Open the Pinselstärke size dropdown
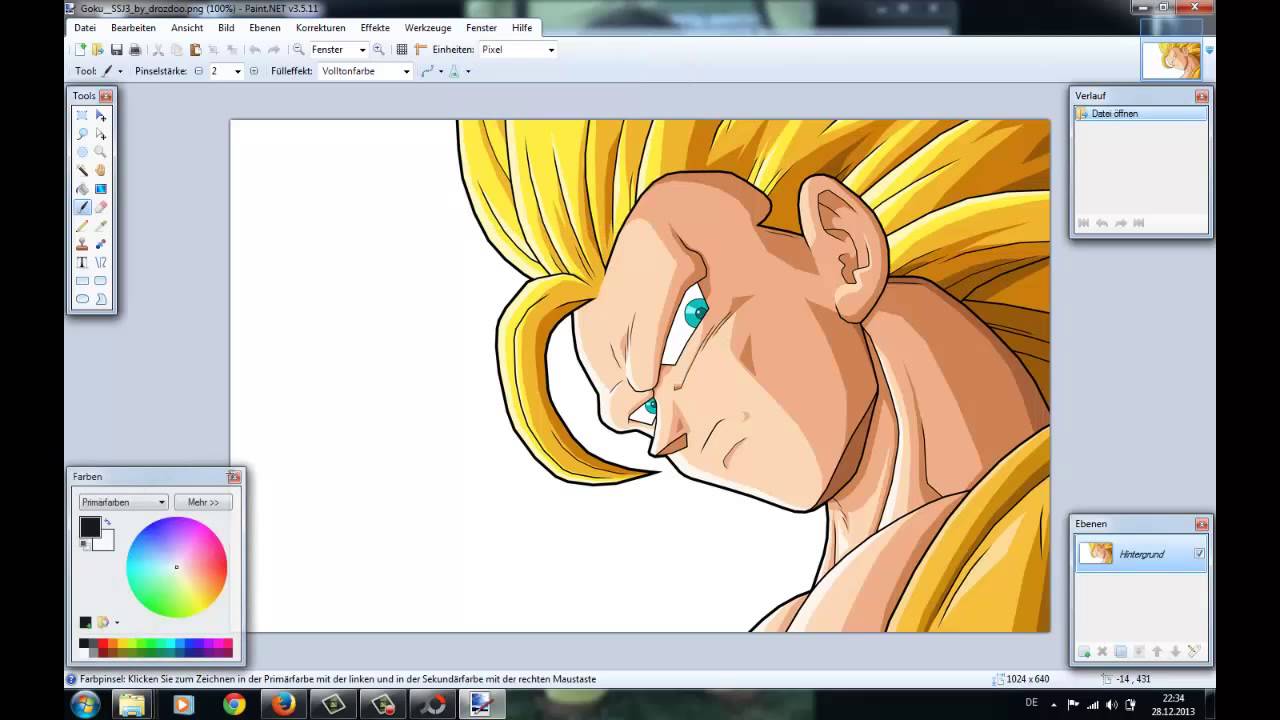 pos(238,71)
